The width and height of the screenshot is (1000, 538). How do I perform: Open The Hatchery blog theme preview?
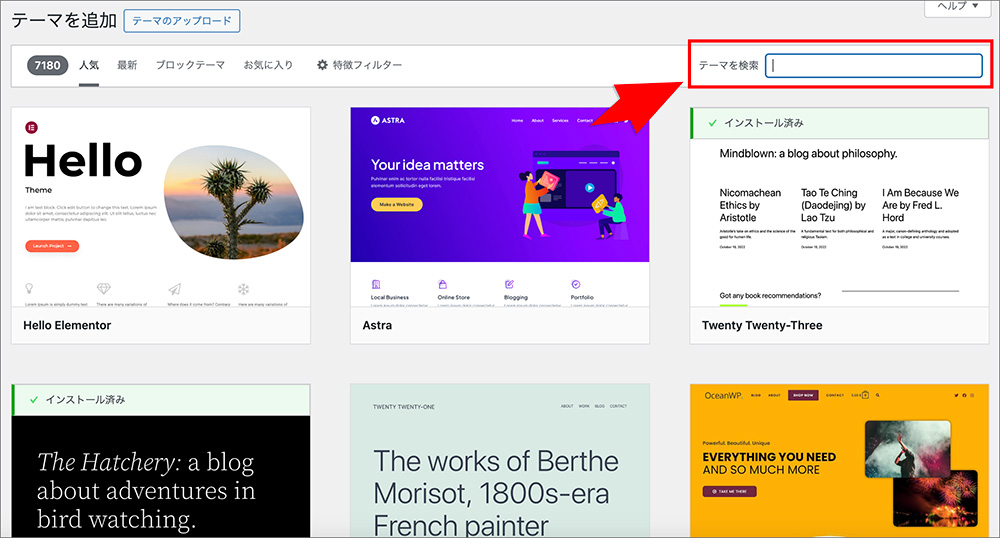[x=161, y=476]
